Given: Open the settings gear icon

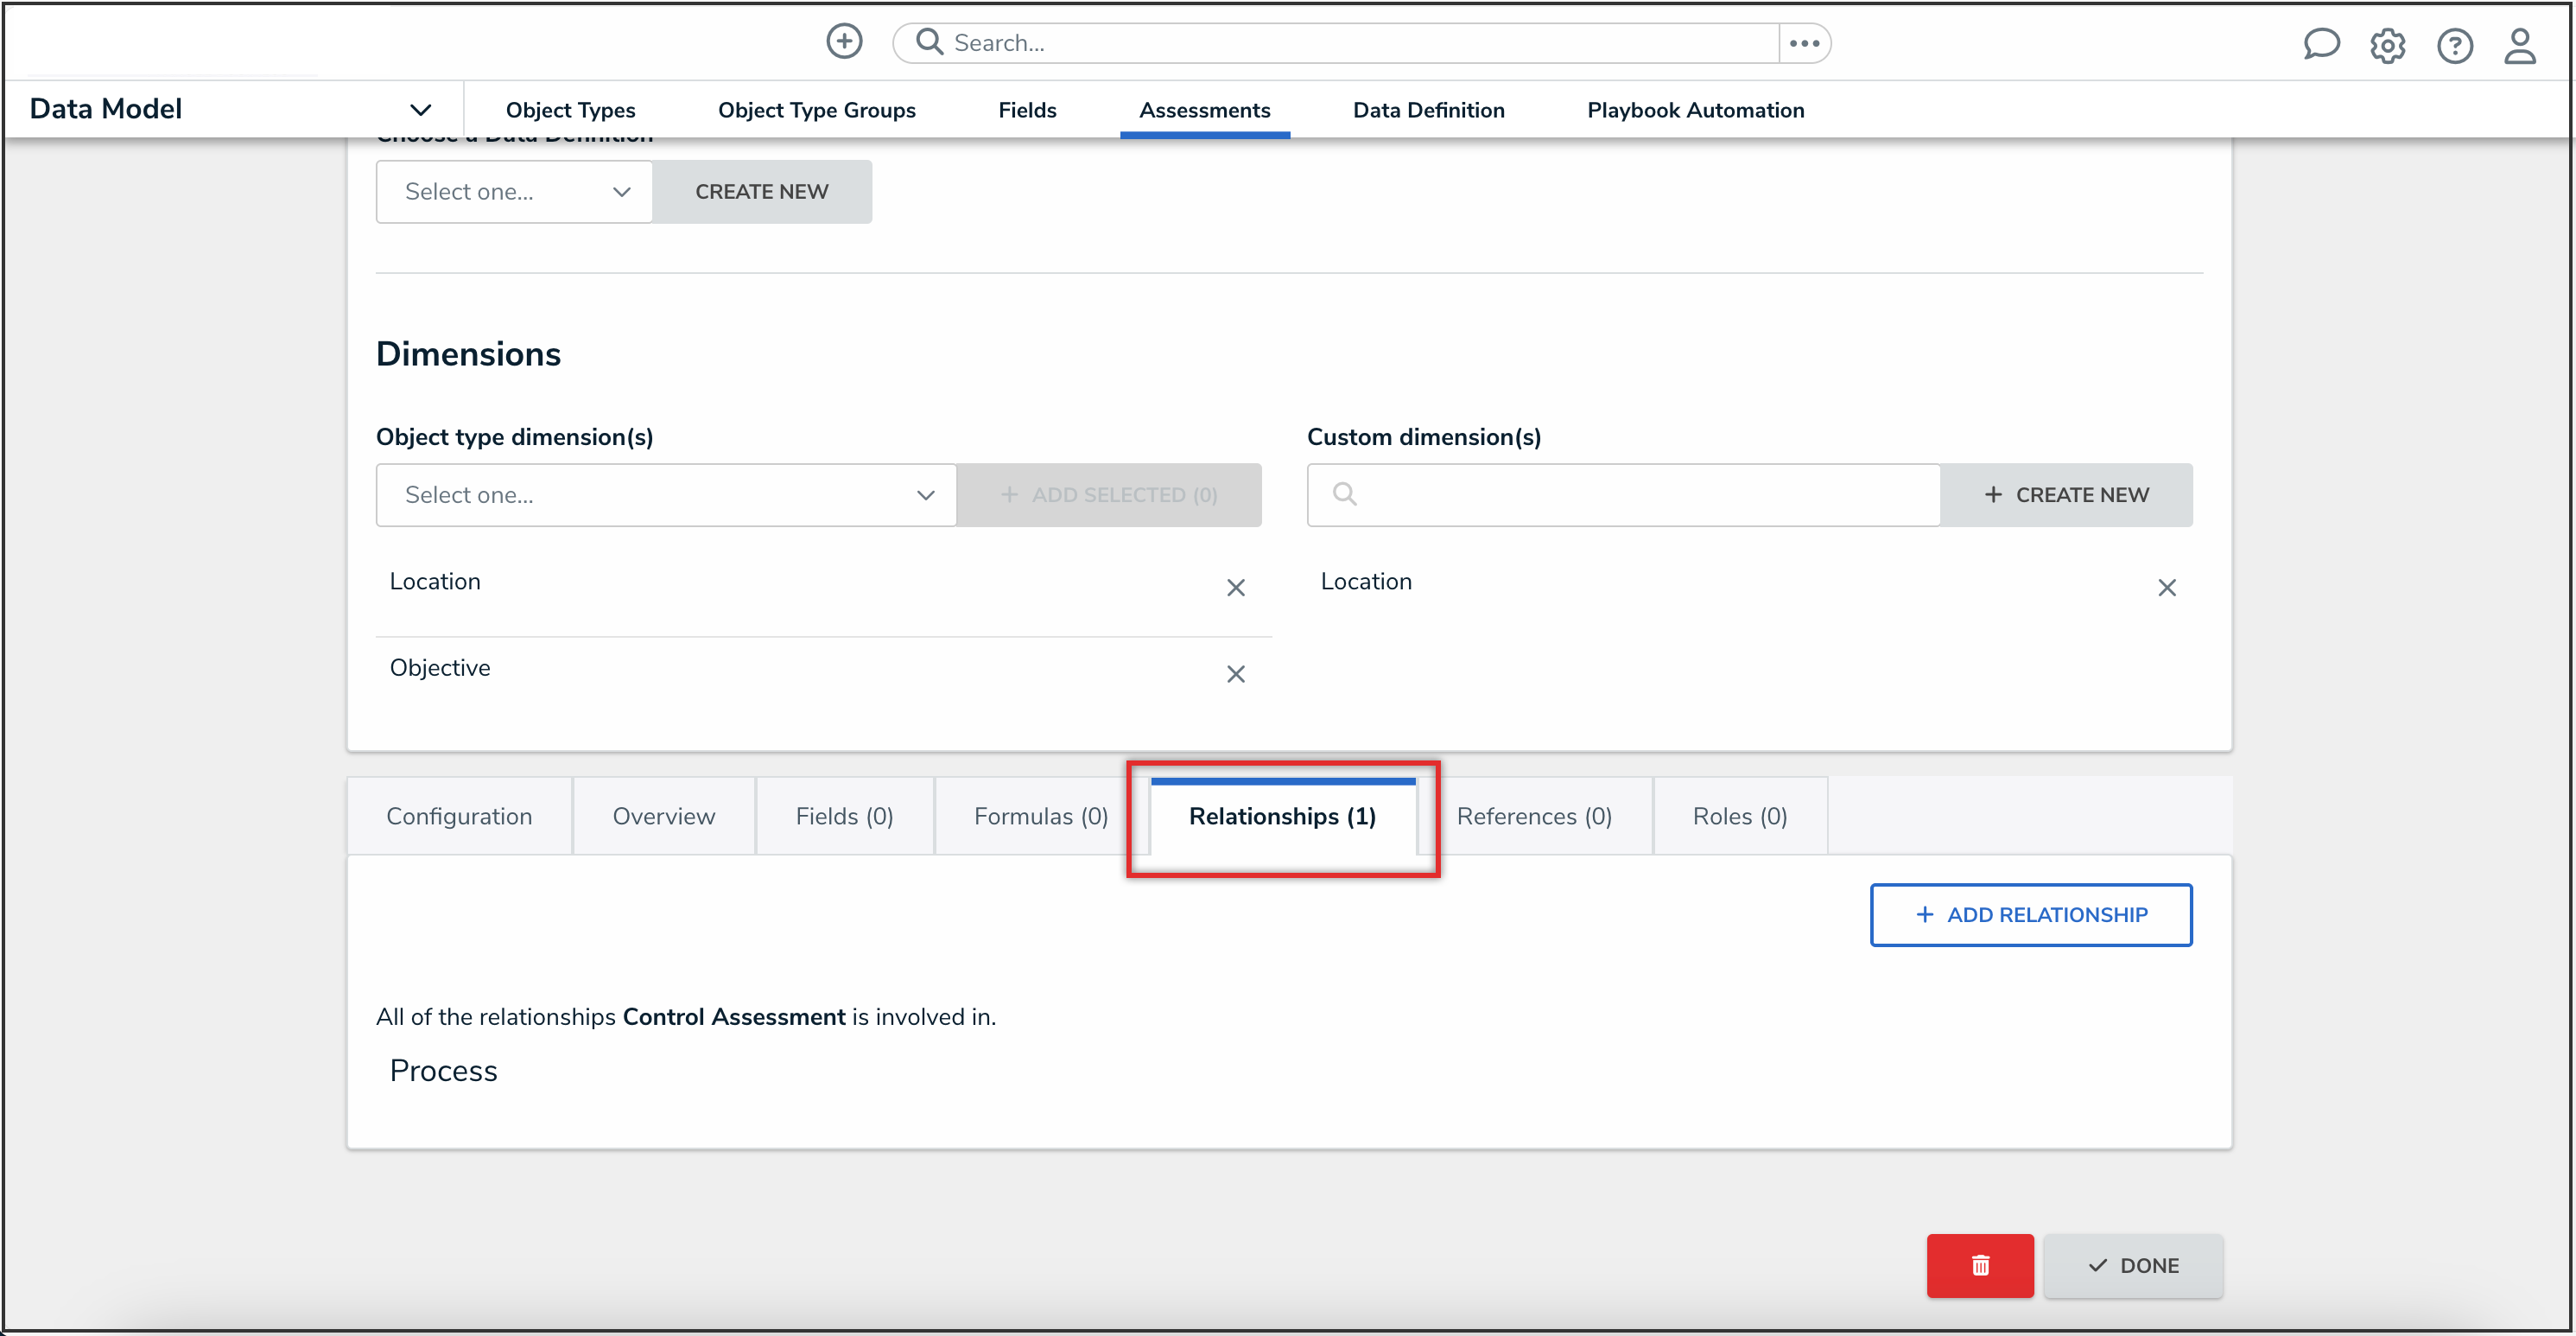Looking at the screenshot, I should pyautogui.click(x=2387, y=45).
